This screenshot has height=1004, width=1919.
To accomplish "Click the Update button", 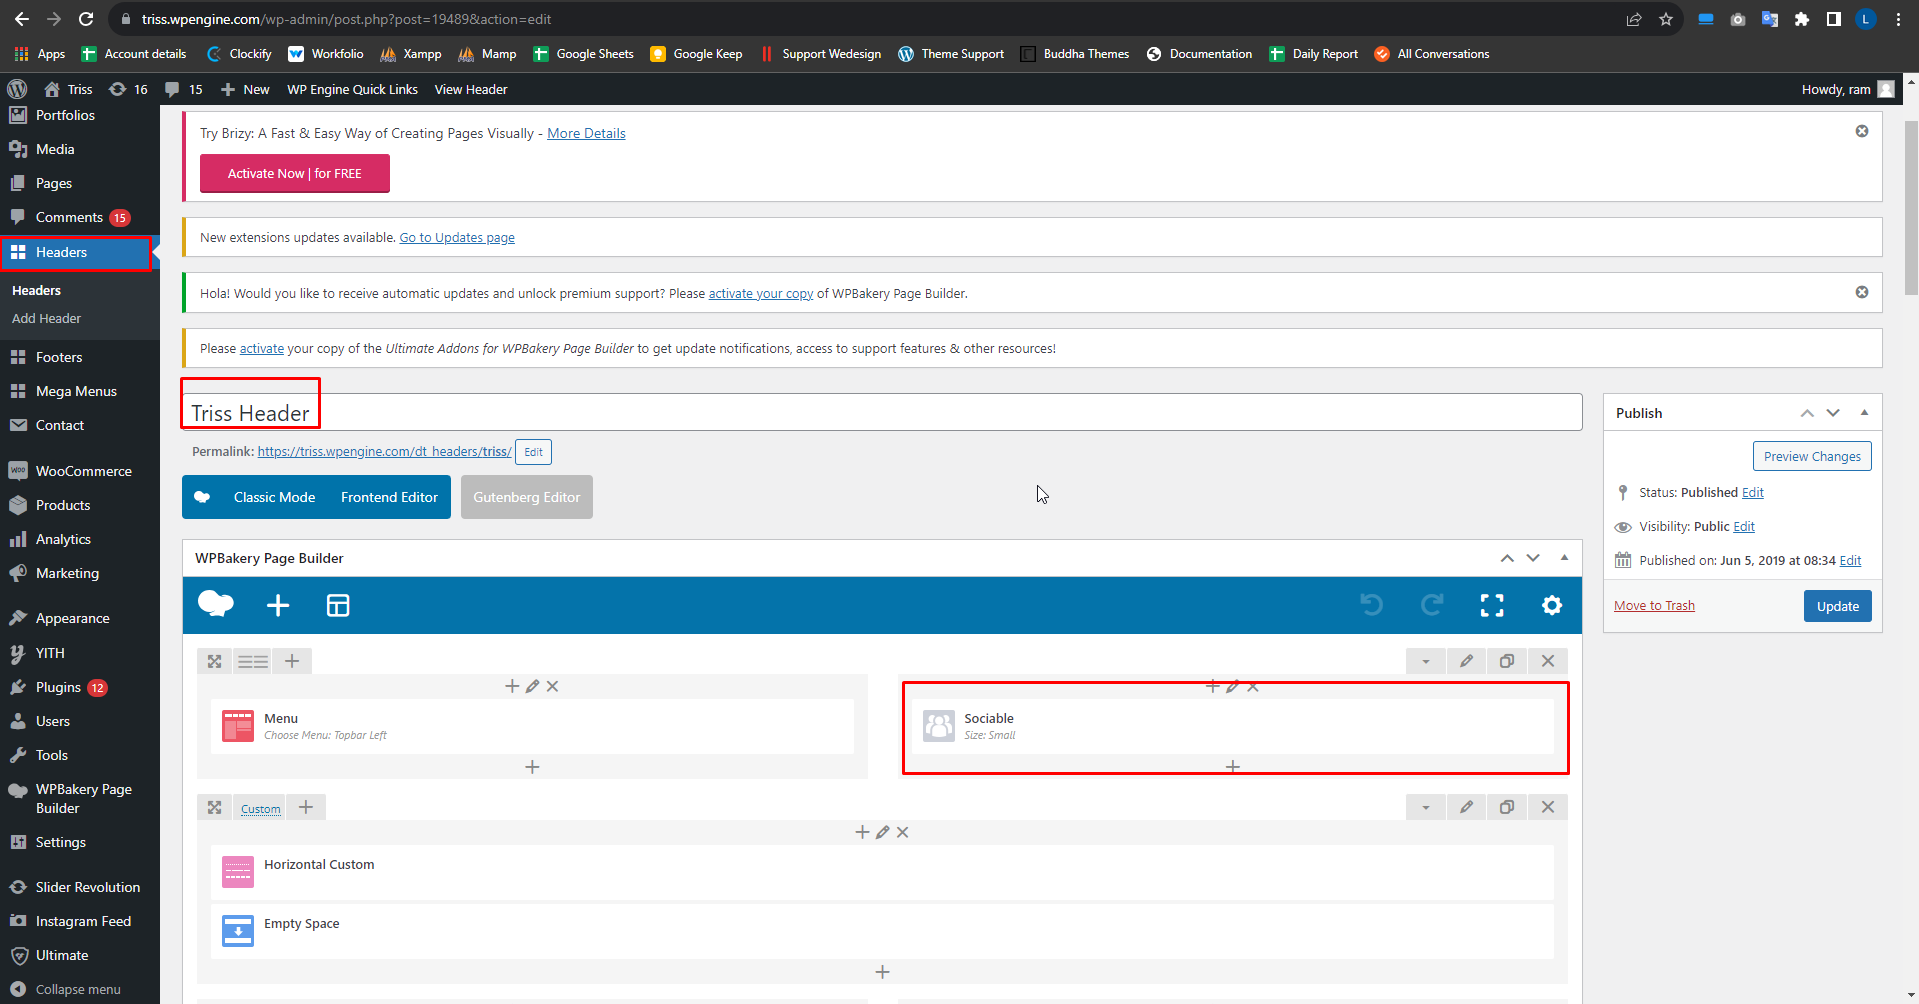I will pos(1837,606).
